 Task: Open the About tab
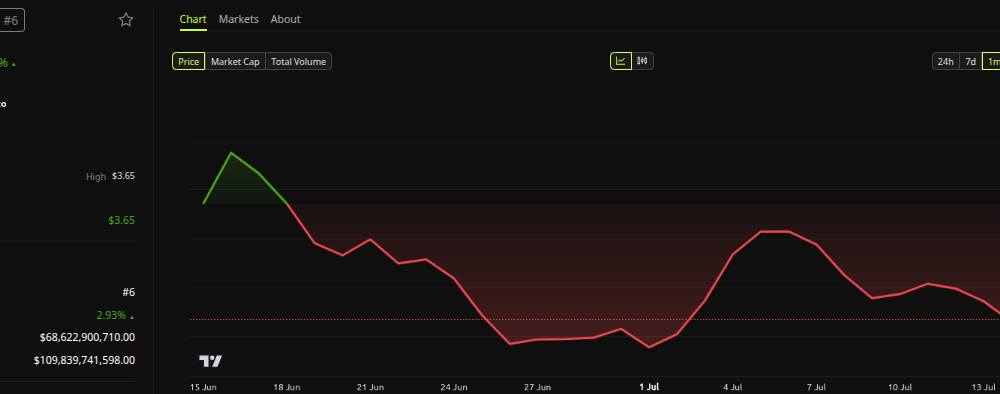(285, 19)
